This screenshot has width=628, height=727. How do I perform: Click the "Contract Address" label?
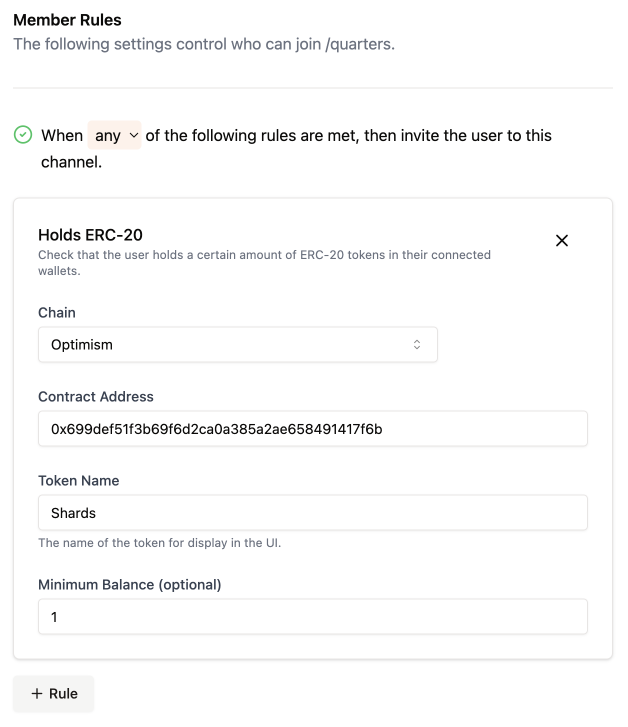tap(95, 397)
